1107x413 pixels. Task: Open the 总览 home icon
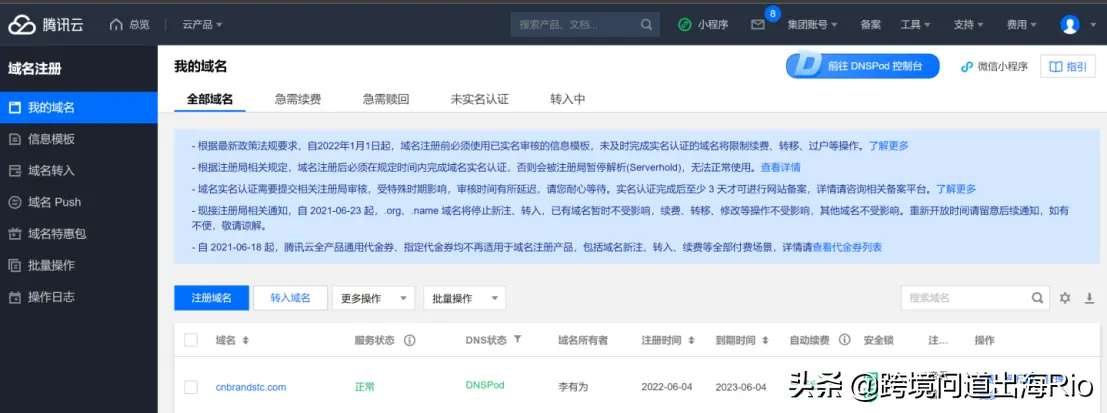116,25
